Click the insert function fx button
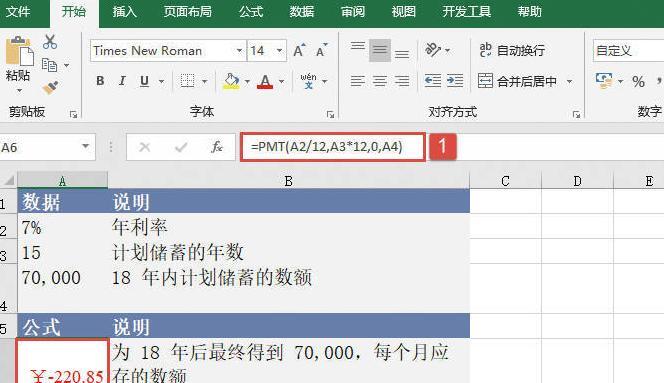 coord(217,147)
